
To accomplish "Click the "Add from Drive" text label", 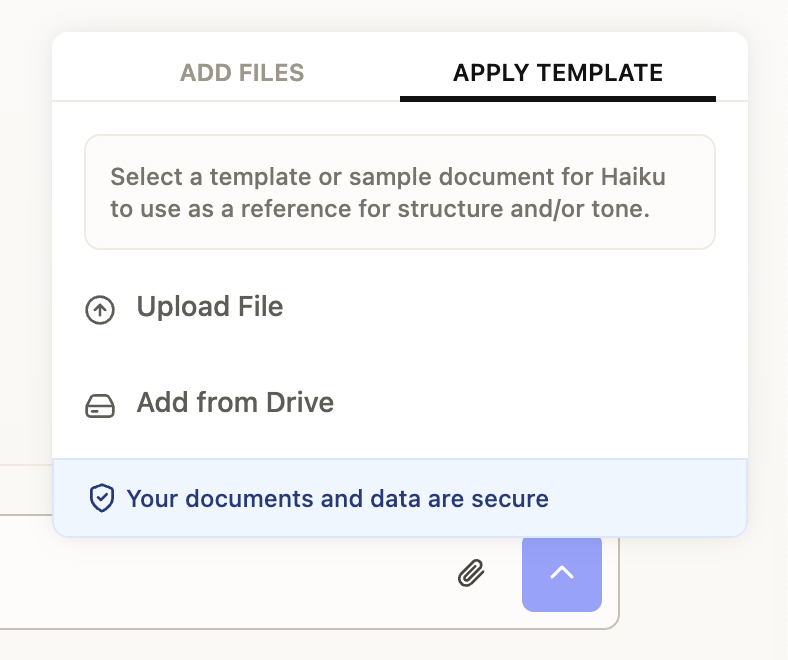I will [235, 403].
